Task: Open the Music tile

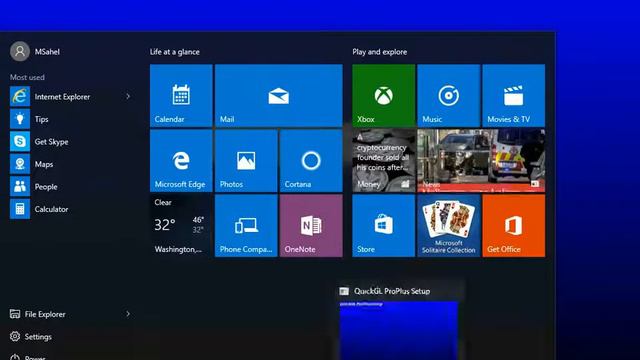Action: click(x=449, y=95)
